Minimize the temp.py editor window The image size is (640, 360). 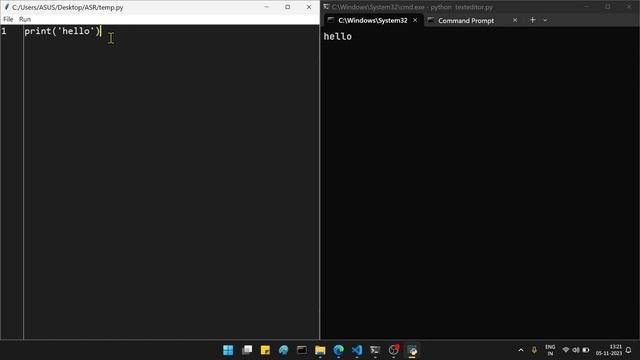tap(267, 7)
